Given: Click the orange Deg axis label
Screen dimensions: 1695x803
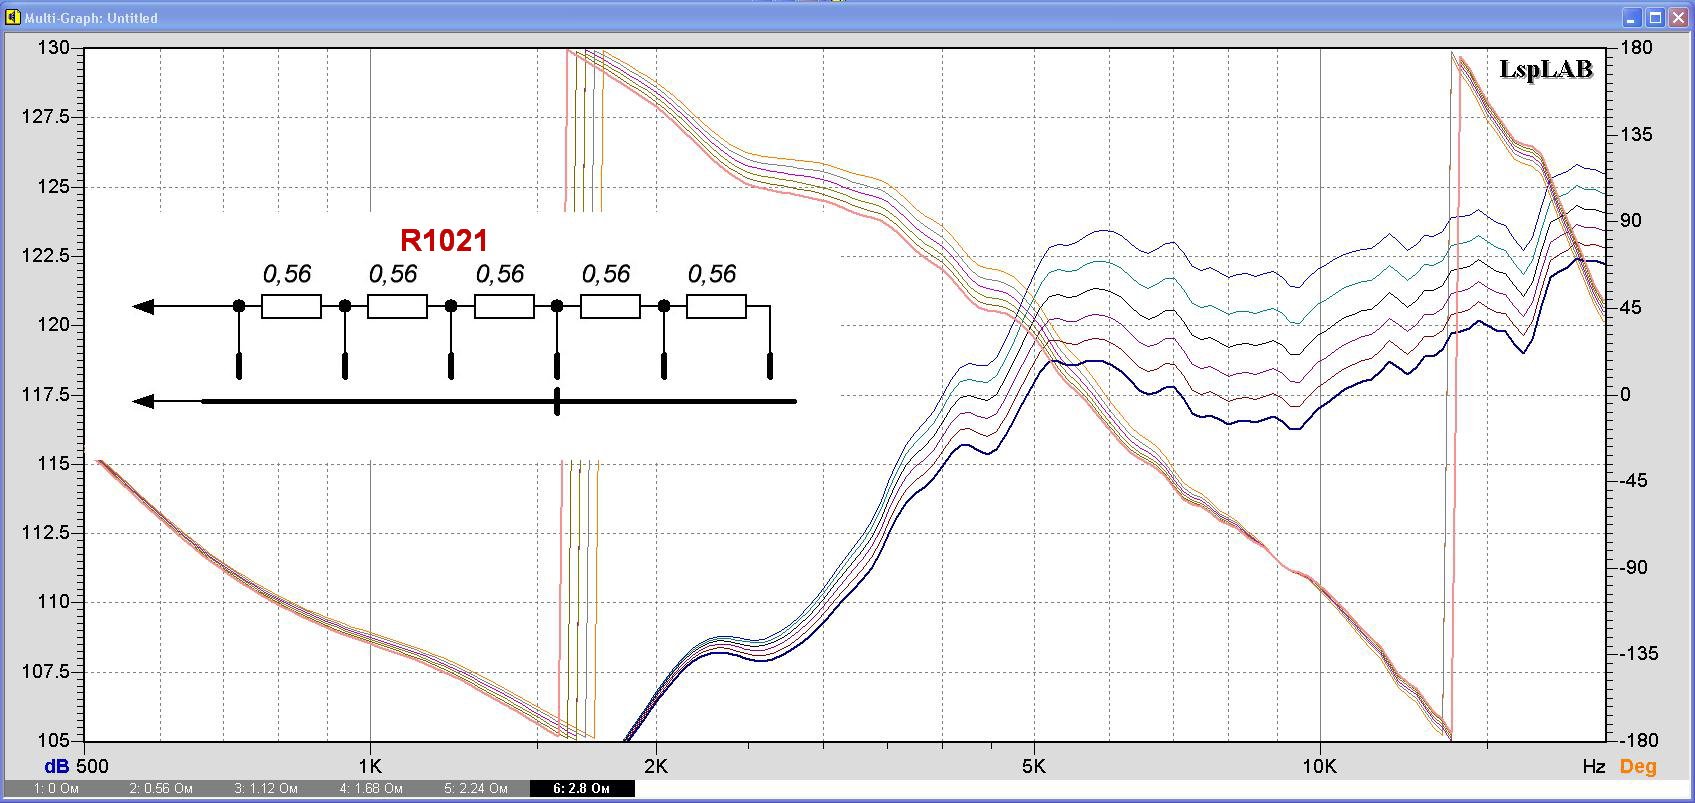Looking at the screenshot, I should (x=1638, y=767).
